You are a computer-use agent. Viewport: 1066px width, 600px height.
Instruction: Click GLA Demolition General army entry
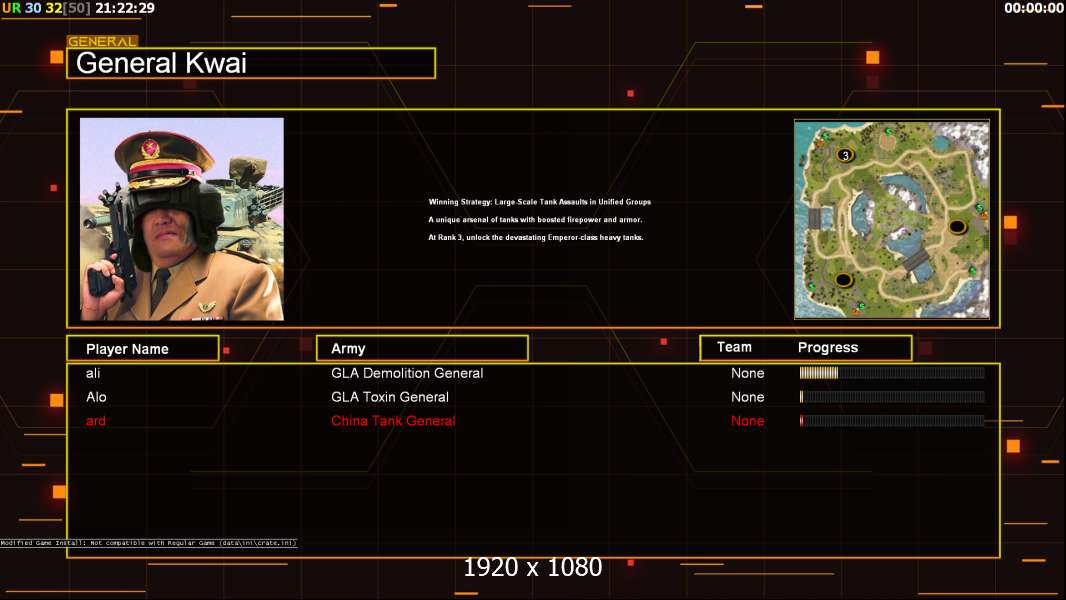pyautogui.click(x=407, y=373)
